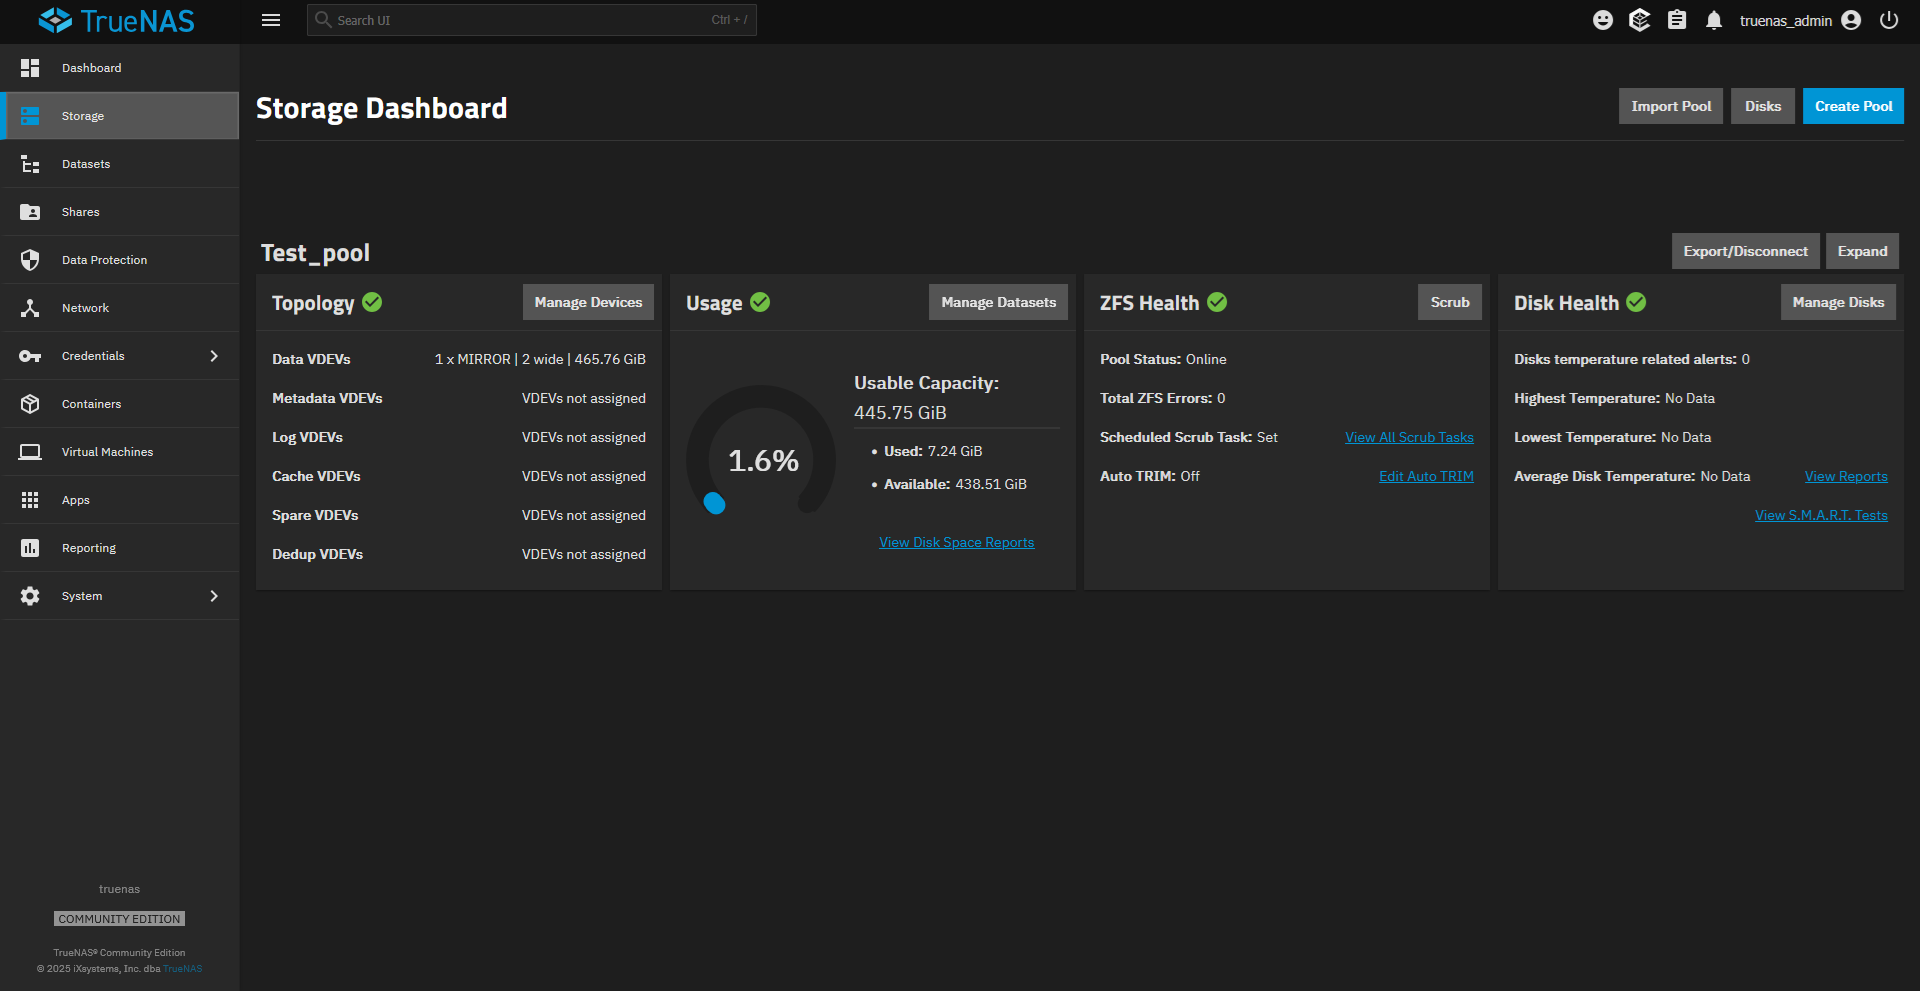The height and width of the screenshot is (991, 1920).
Task: Click the Disk Health green status icon
Action: pos(1636,302)
